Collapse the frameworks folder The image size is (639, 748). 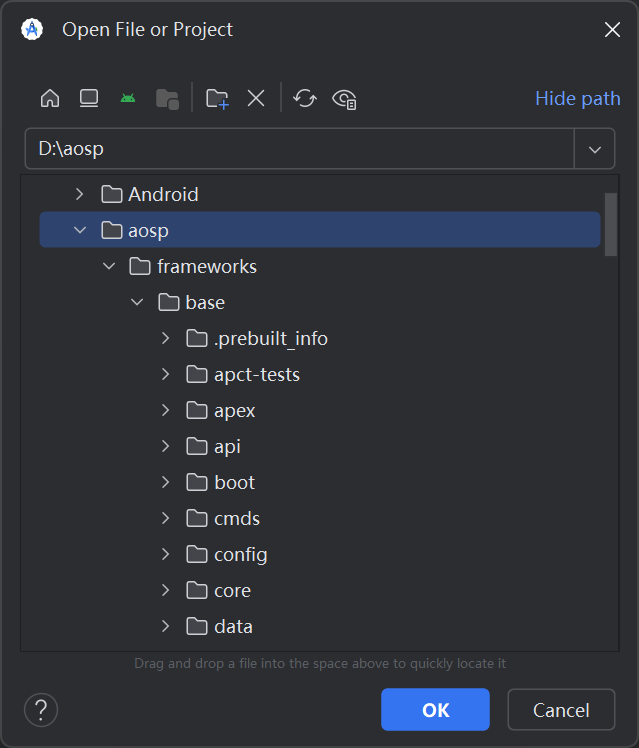tap(109, 266)
